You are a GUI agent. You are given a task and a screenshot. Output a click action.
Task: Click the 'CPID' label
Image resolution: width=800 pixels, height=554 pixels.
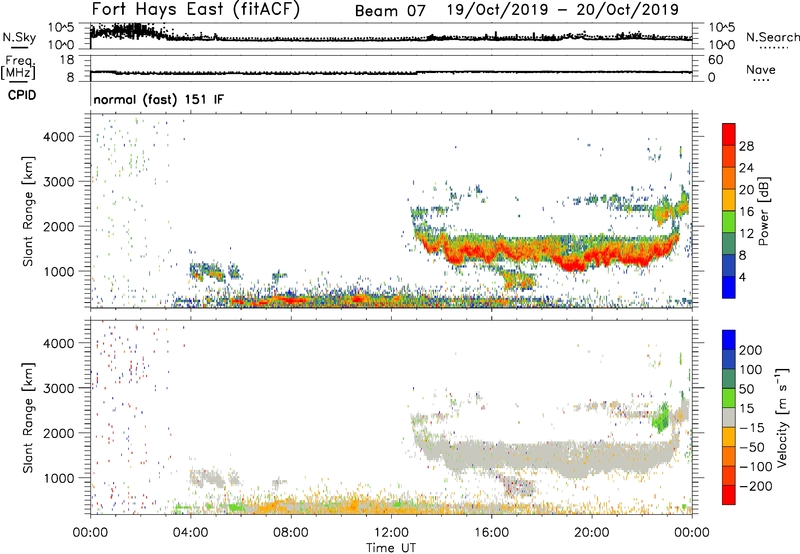(22, 95)
